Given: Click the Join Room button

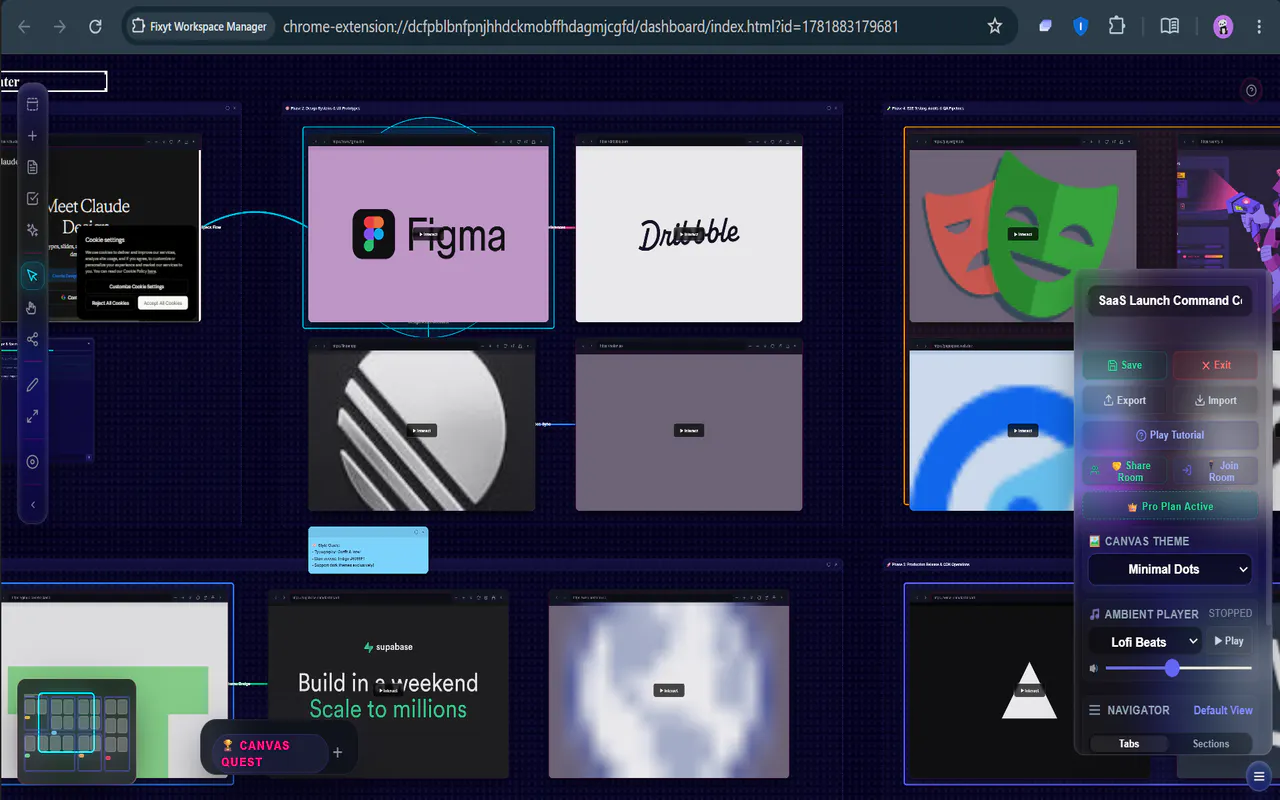Looking at the screenshot, I should (x=1215, y=471).
